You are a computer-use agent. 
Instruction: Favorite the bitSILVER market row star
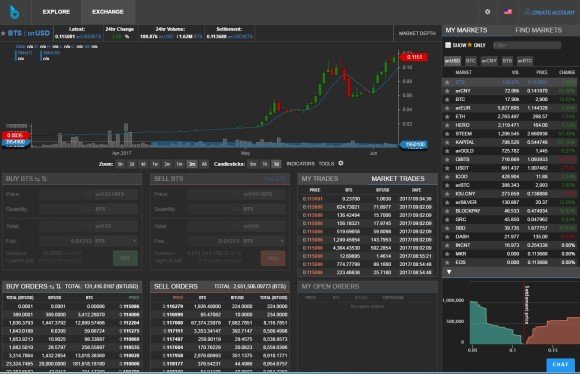(x=447, y=202)
